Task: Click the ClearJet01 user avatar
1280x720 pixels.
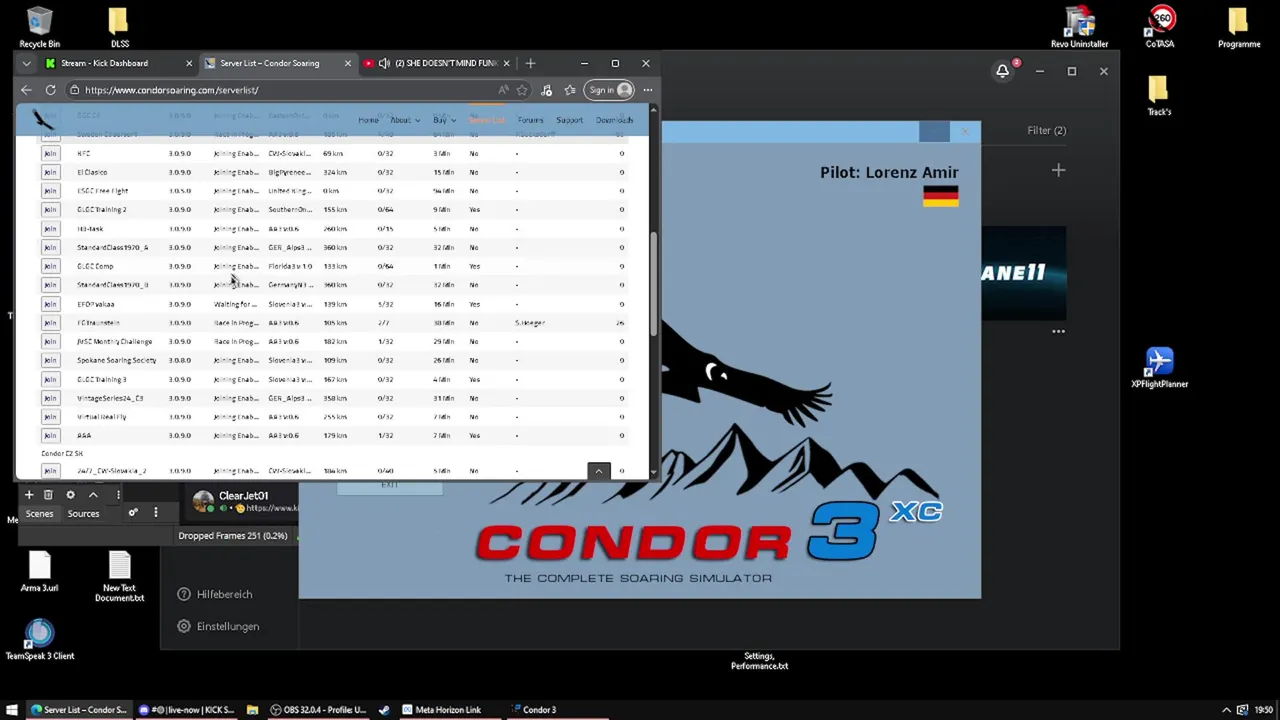Action: tap(203, 500)
